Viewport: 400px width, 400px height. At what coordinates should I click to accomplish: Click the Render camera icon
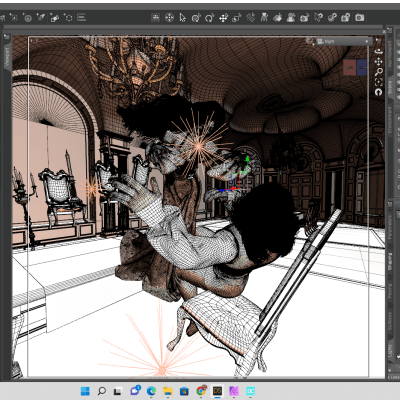[359, 17]
